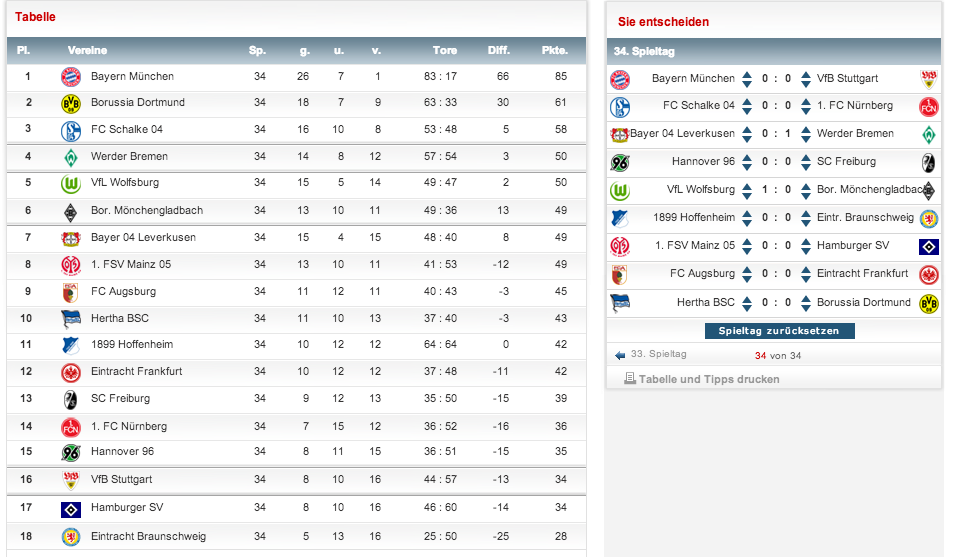Click the Eintracht Braunschweig crest in matchday panel
This screenshot has height=557, width=953.
(929, 218)
